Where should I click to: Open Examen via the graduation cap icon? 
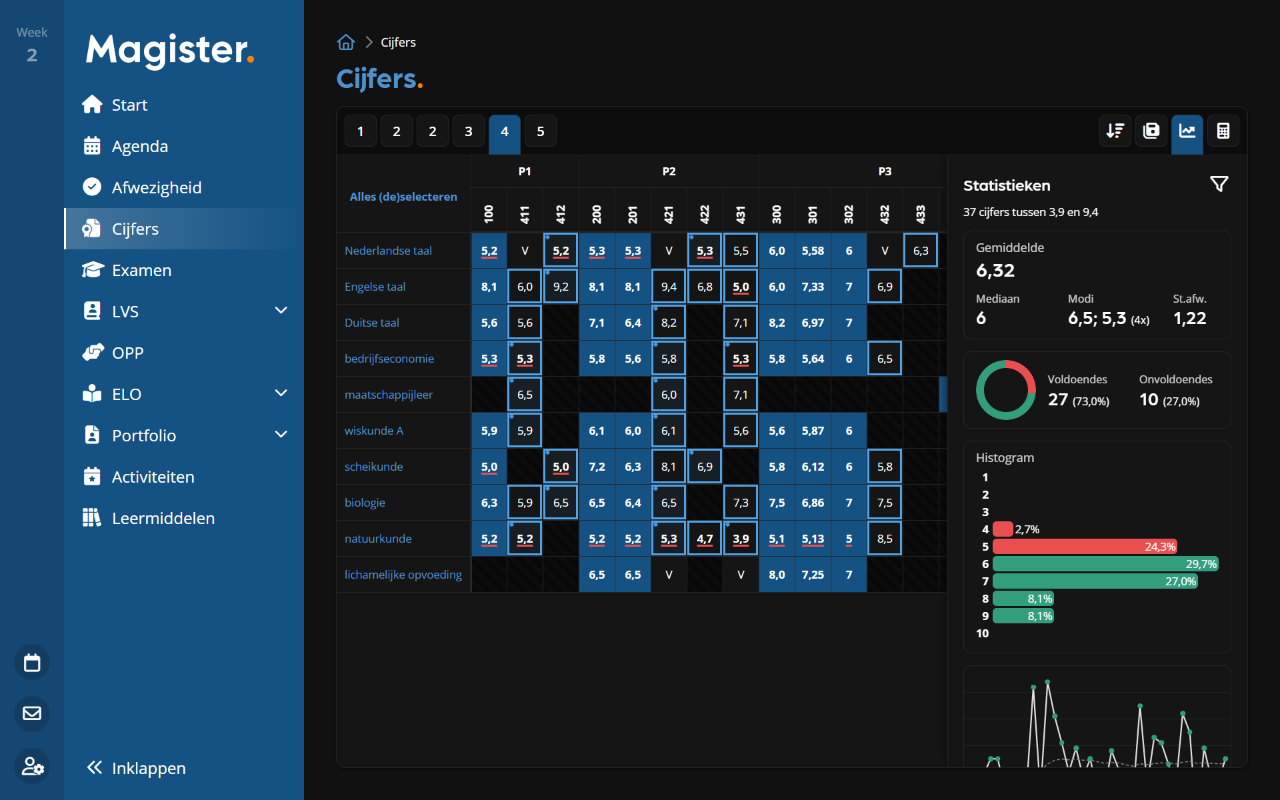[92, 270]
